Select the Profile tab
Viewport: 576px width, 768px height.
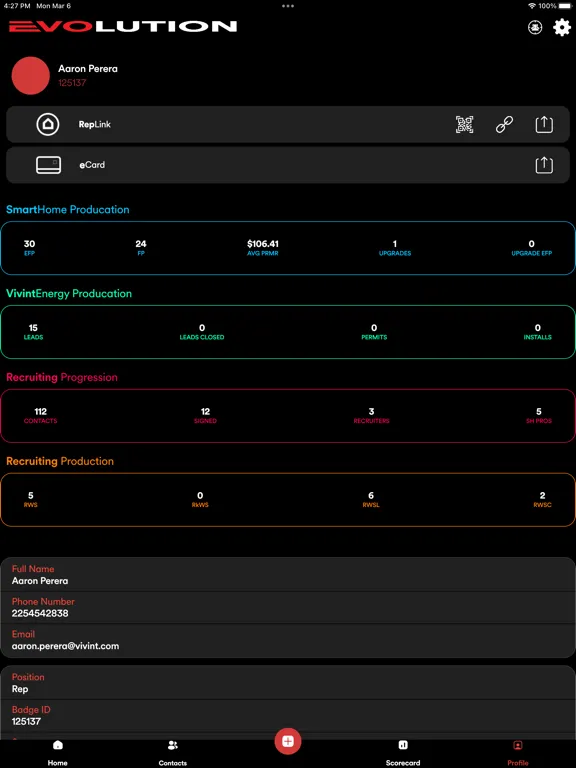[x=518, y=753]
